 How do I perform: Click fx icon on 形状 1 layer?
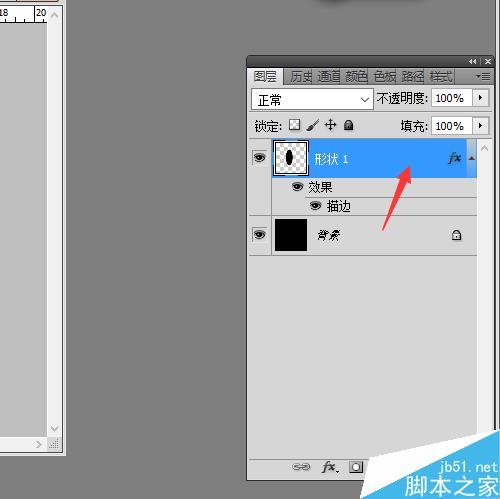(455, 158)
